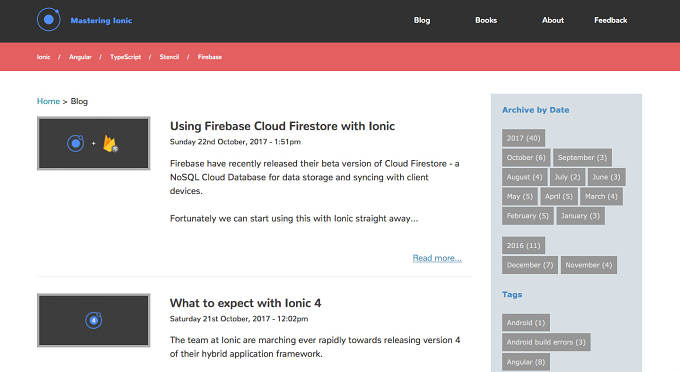Open the Firebase category link

(209, 57)
